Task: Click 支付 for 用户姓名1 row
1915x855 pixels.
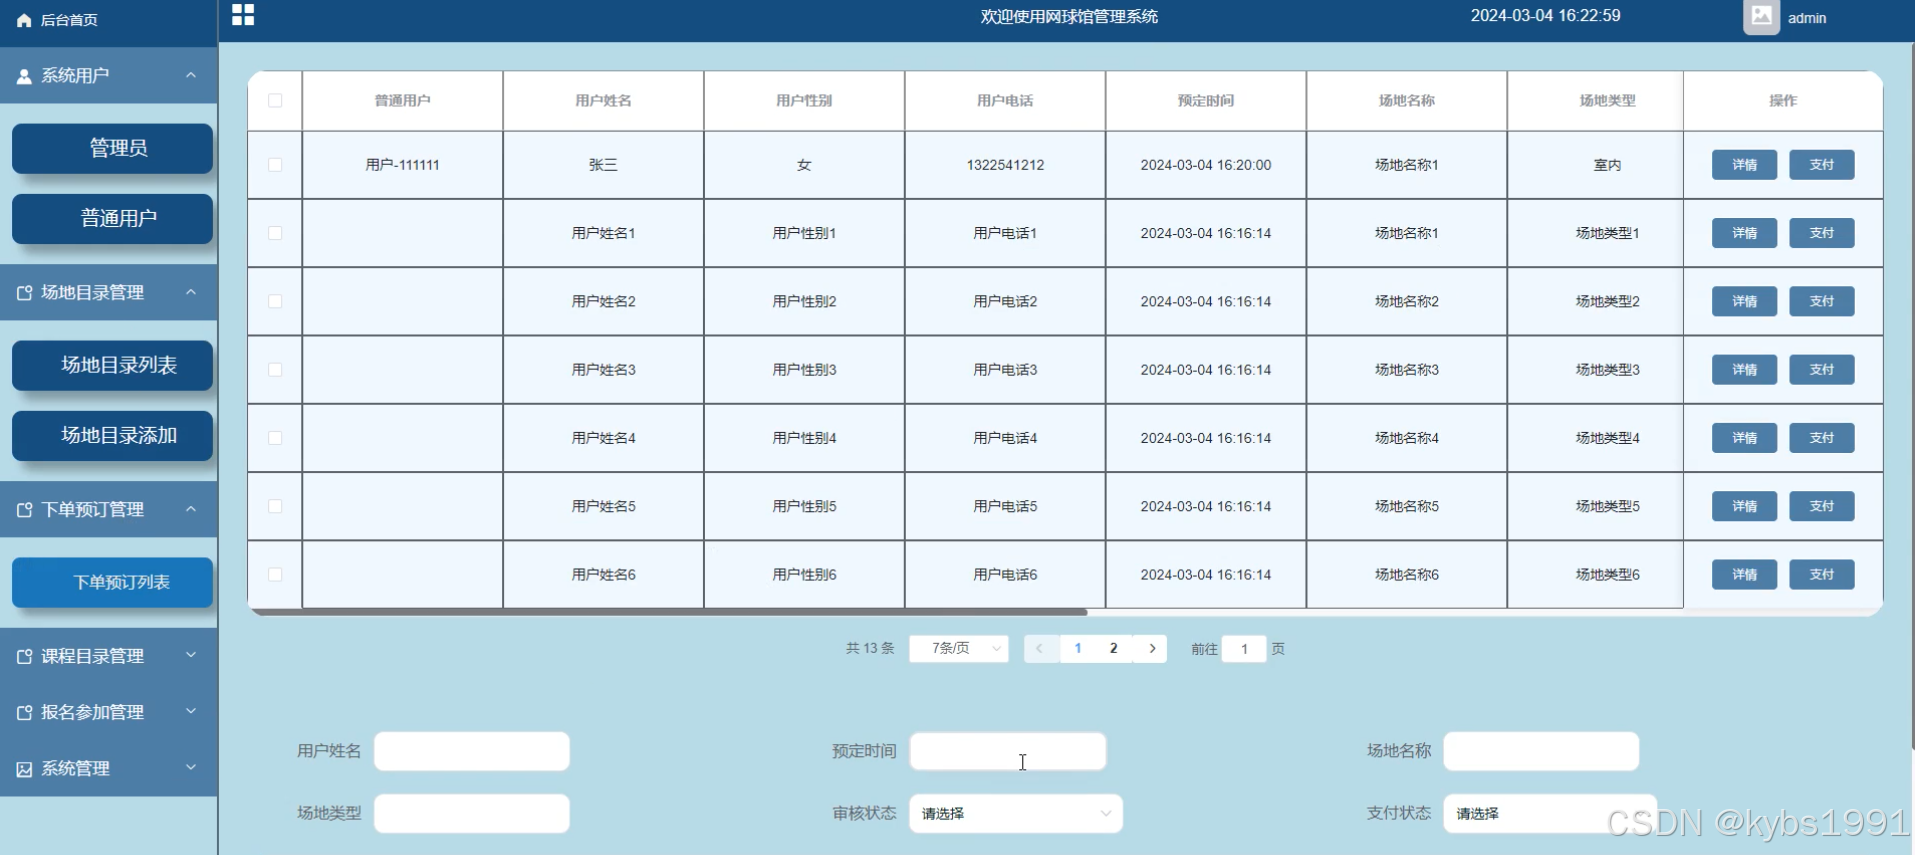Action: coord(1821,233)
